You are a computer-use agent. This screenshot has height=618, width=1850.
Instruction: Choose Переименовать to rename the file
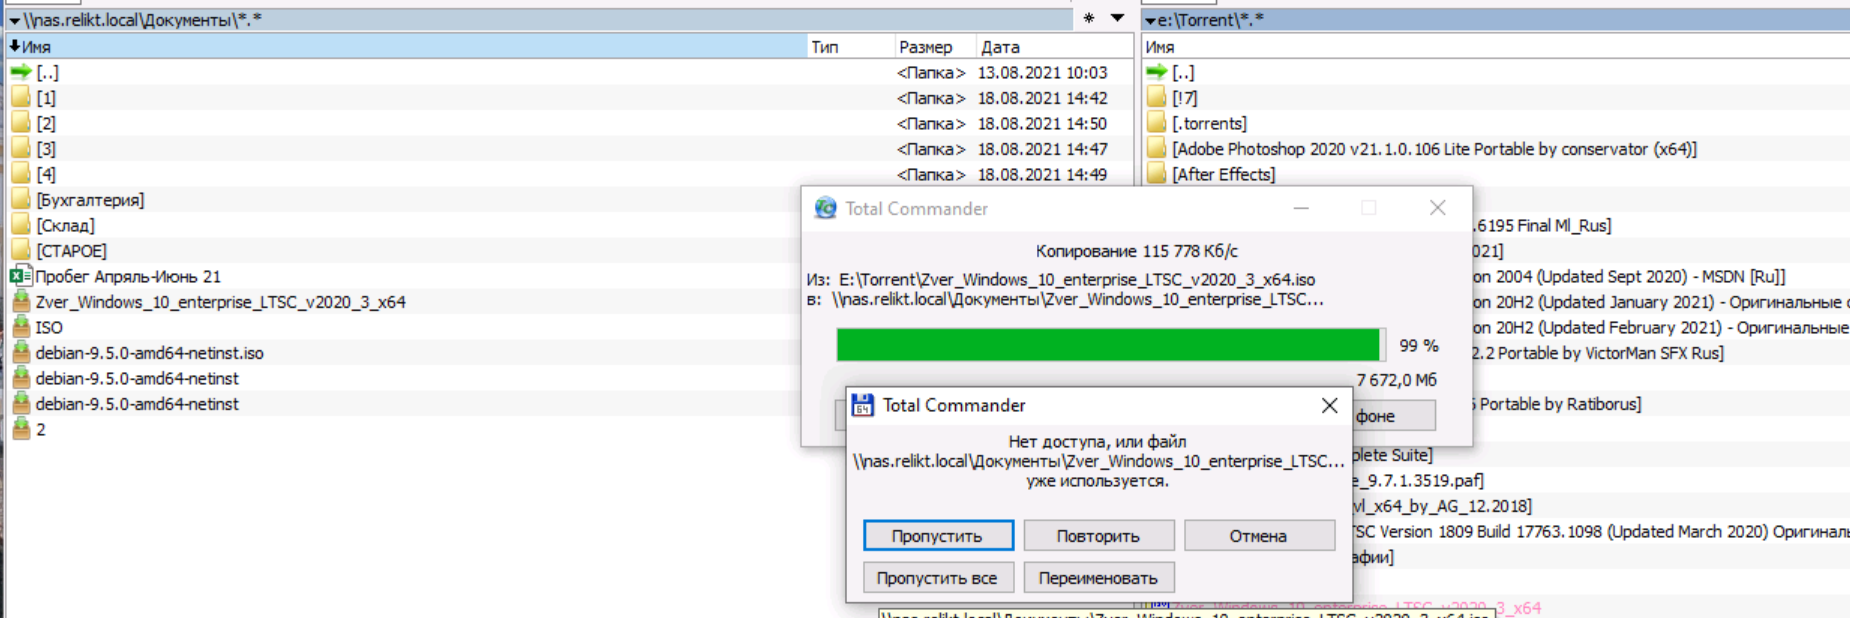[1098, 578]
